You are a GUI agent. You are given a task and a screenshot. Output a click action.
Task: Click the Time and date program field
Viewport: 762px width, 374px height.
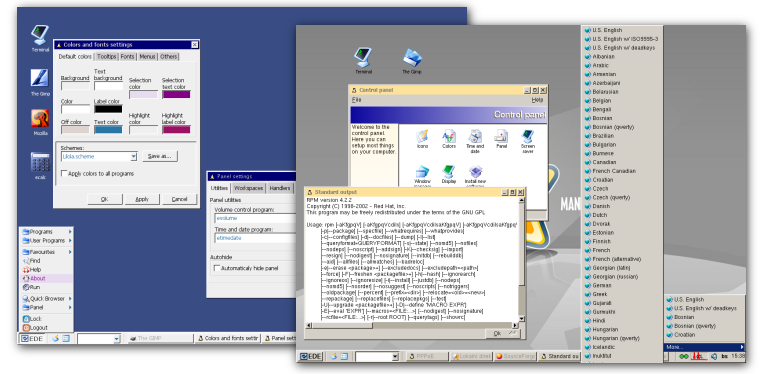pyautogui.click(x=255, y=238)
